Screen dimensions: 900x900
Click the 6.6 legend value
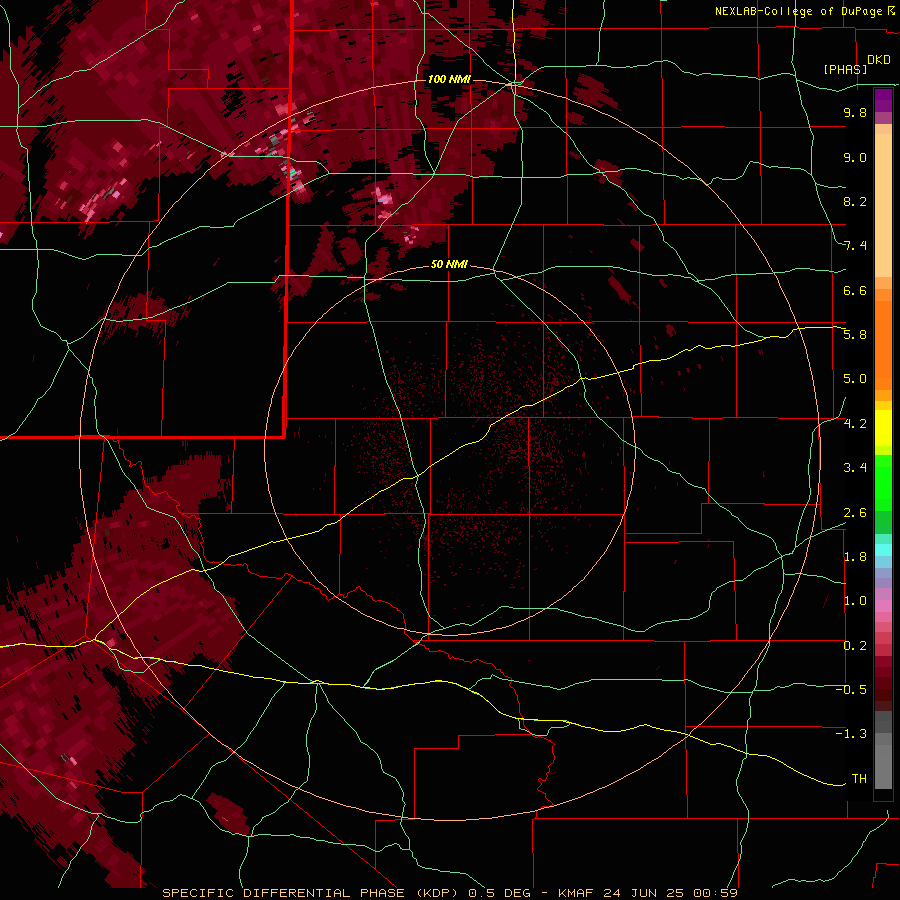tap(855, 290)
